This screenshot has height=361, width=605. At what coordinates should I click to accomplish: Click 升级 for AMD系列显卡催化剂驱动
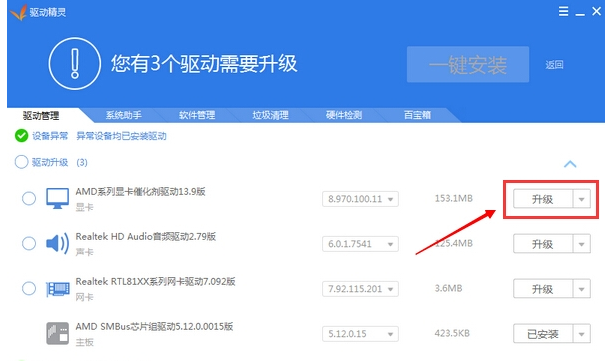[543, 199]
